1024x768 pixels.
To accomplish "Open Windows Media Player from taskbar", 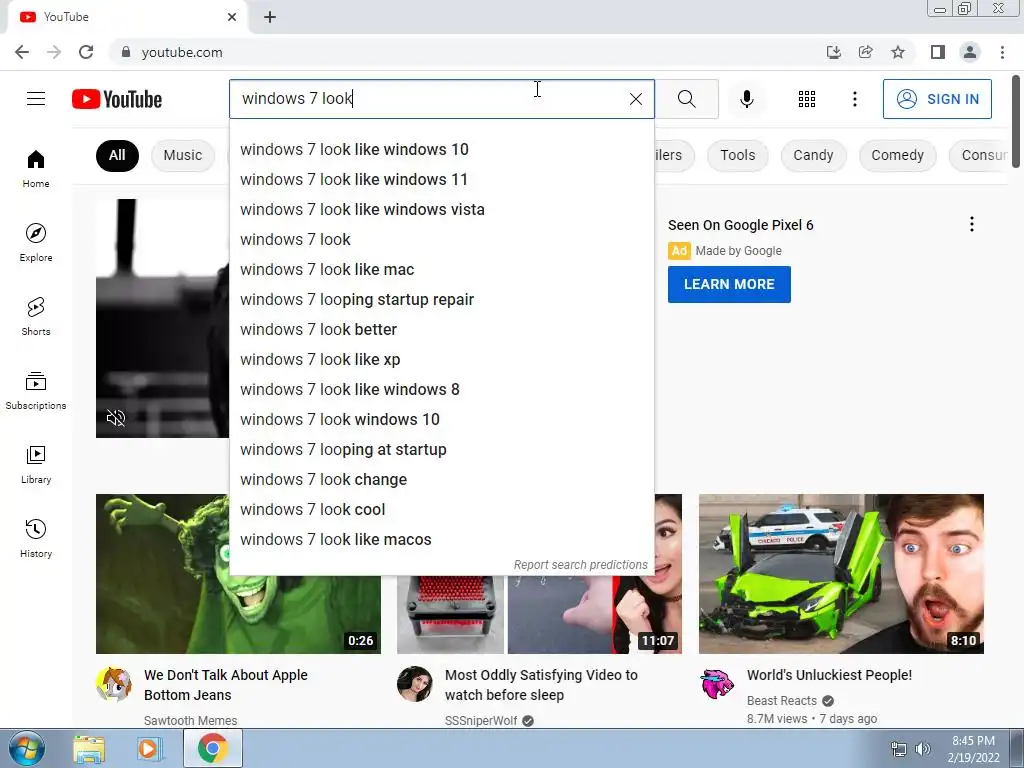I will tap(149, 749).
